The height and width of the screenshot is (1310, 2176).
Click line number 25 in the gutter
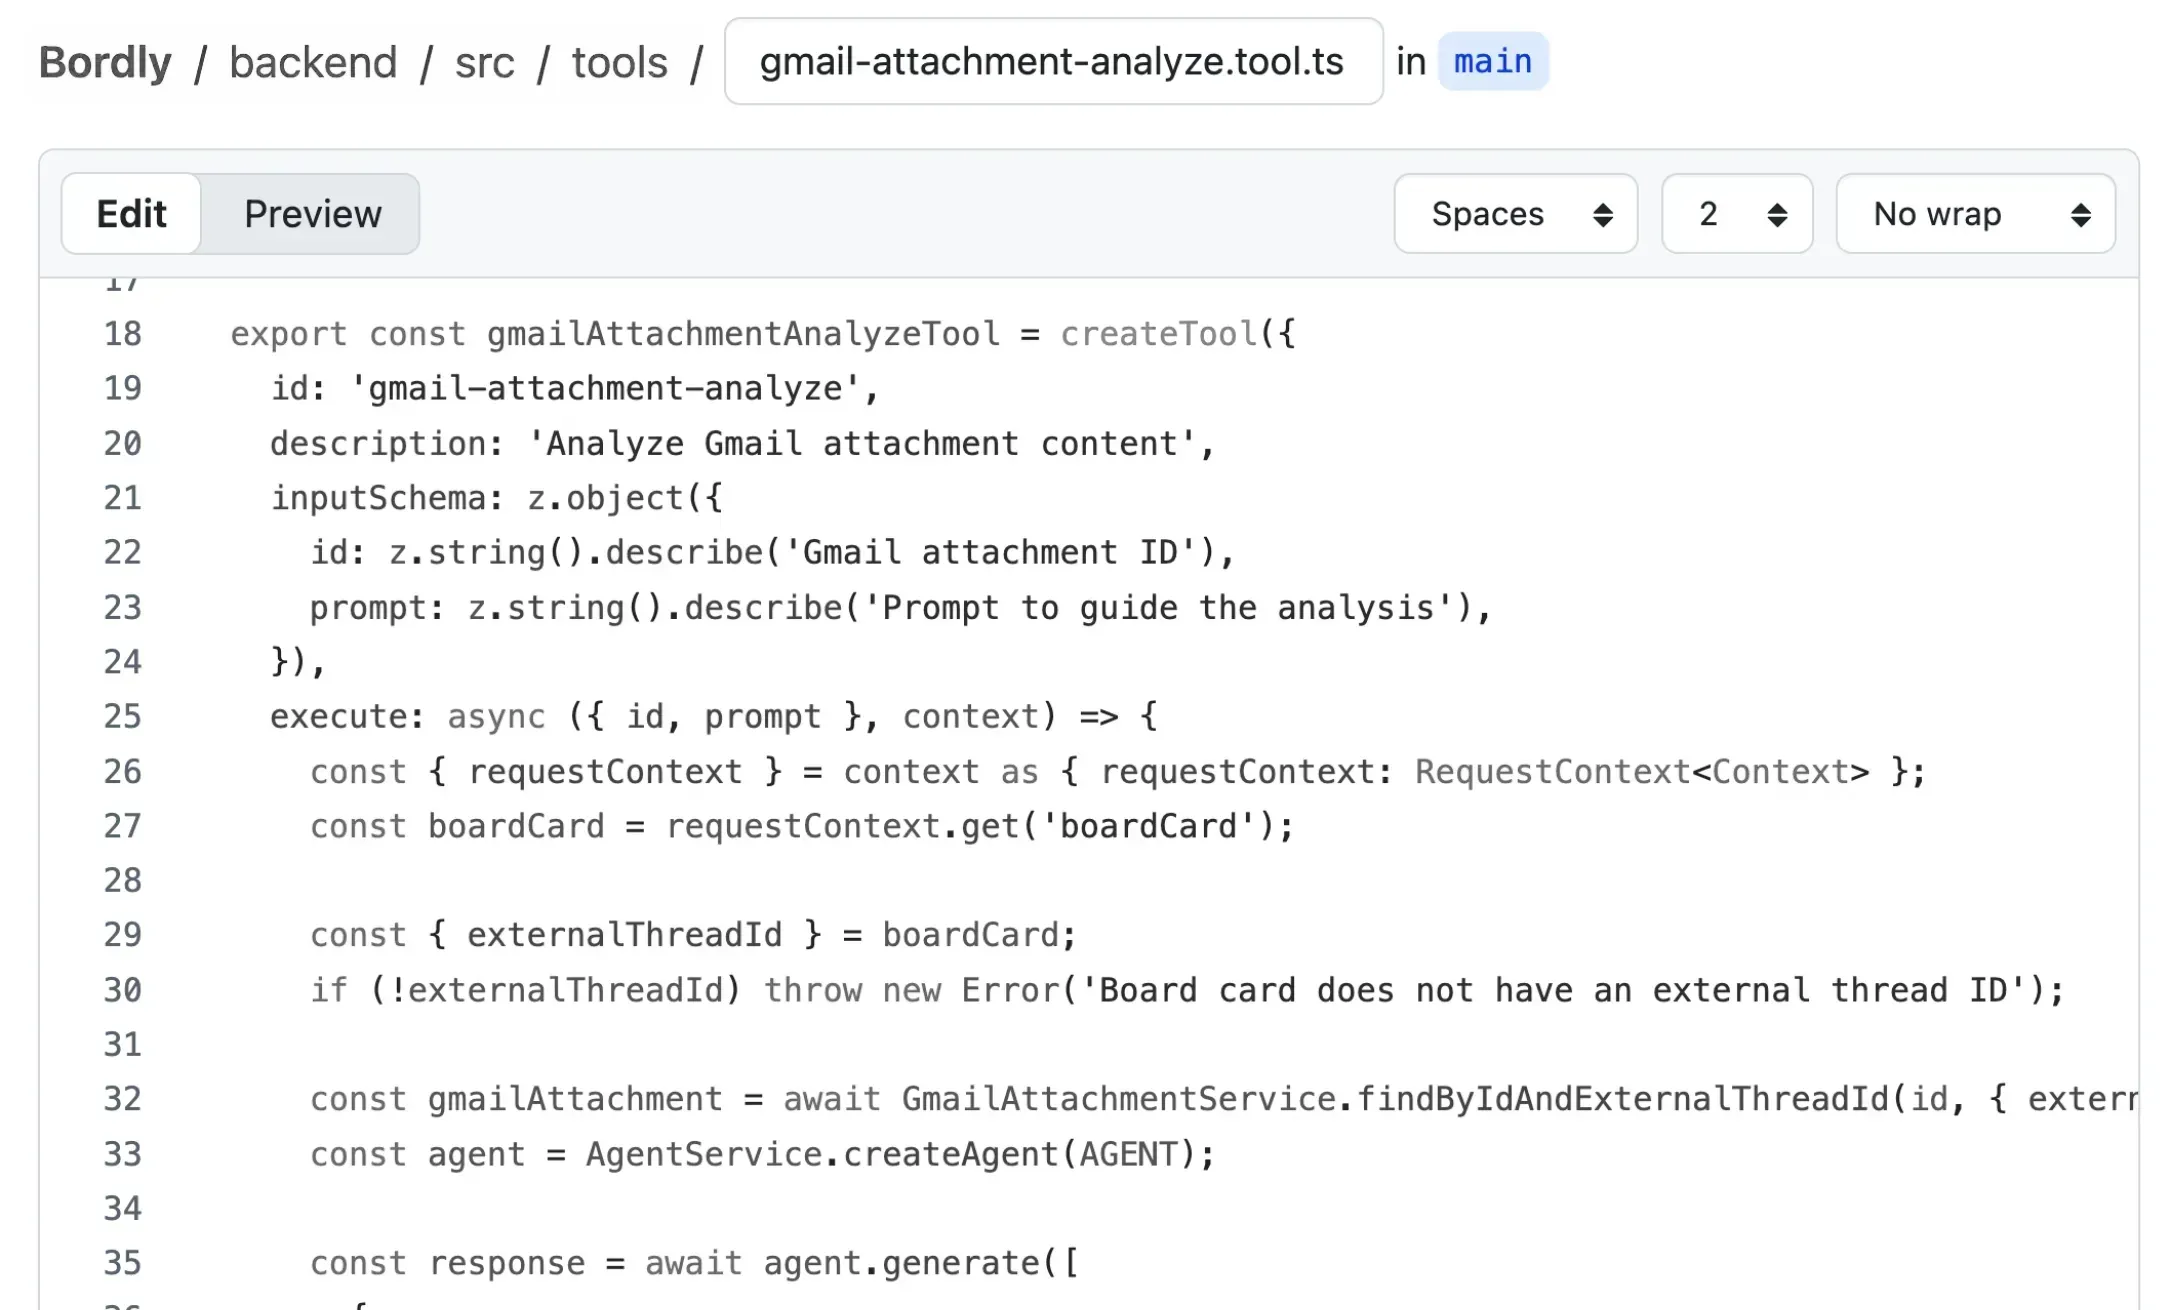click(x=123, y=717)
